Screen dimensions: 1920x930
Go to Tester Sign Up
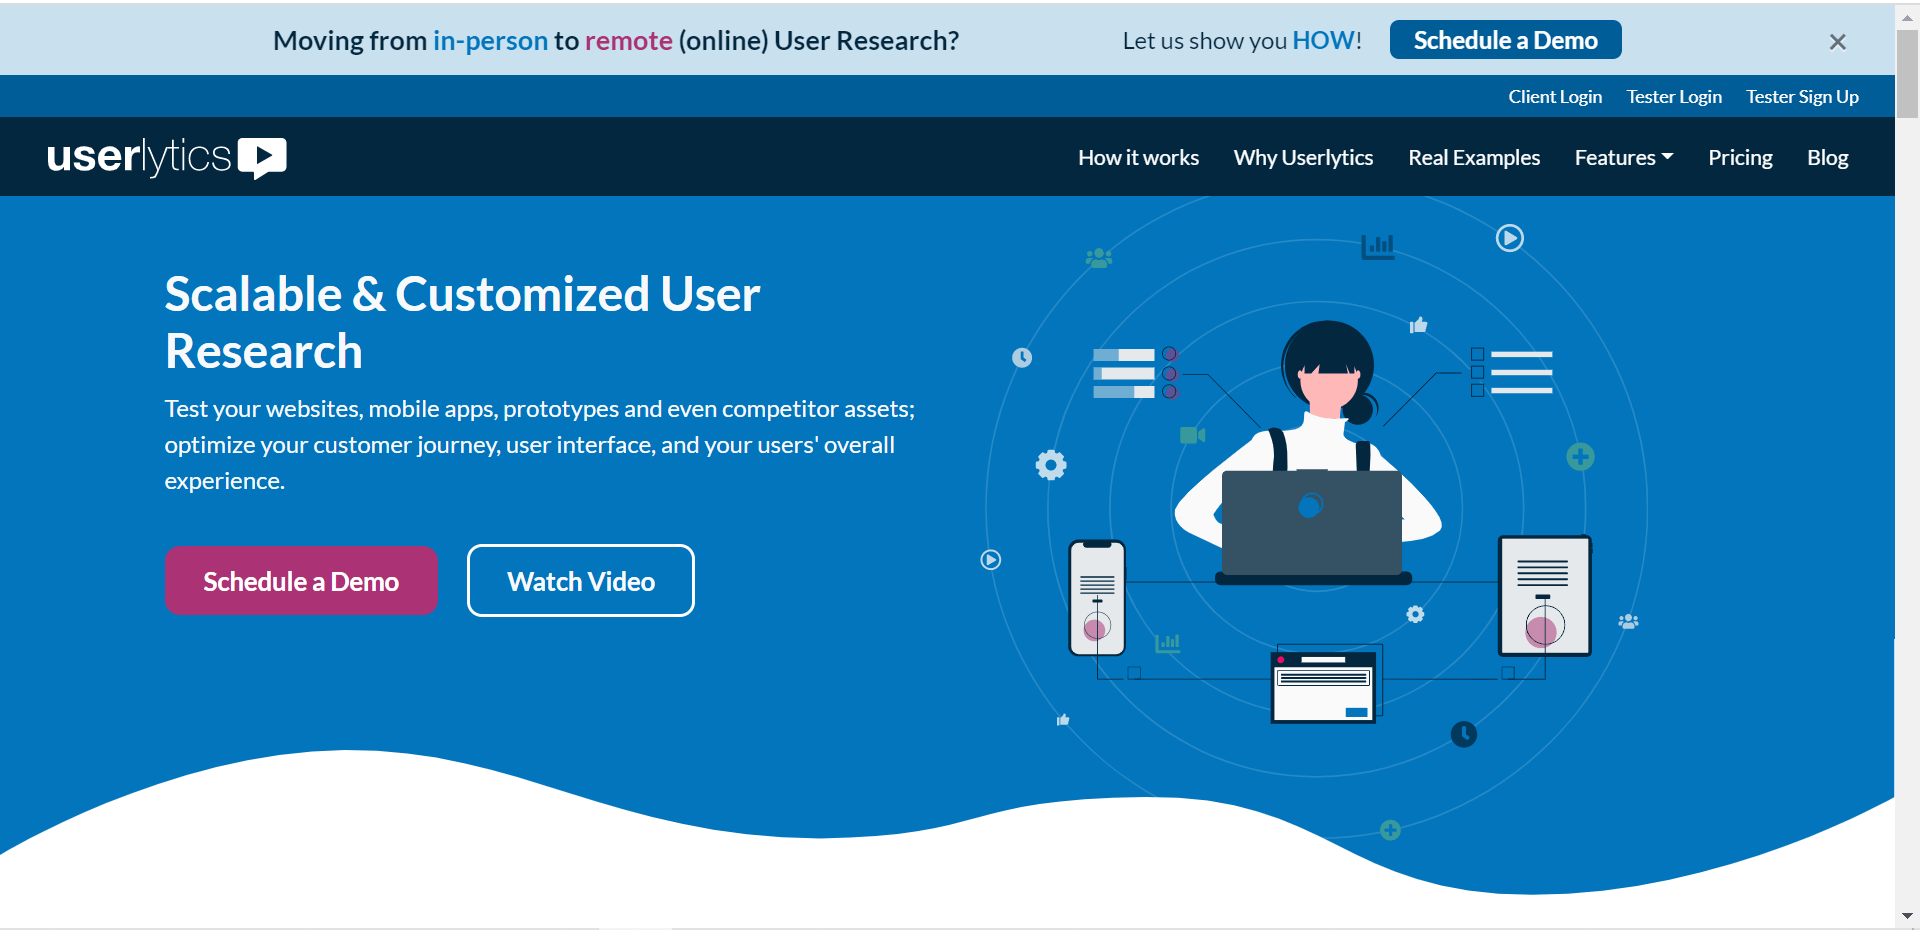(1802, 97)
